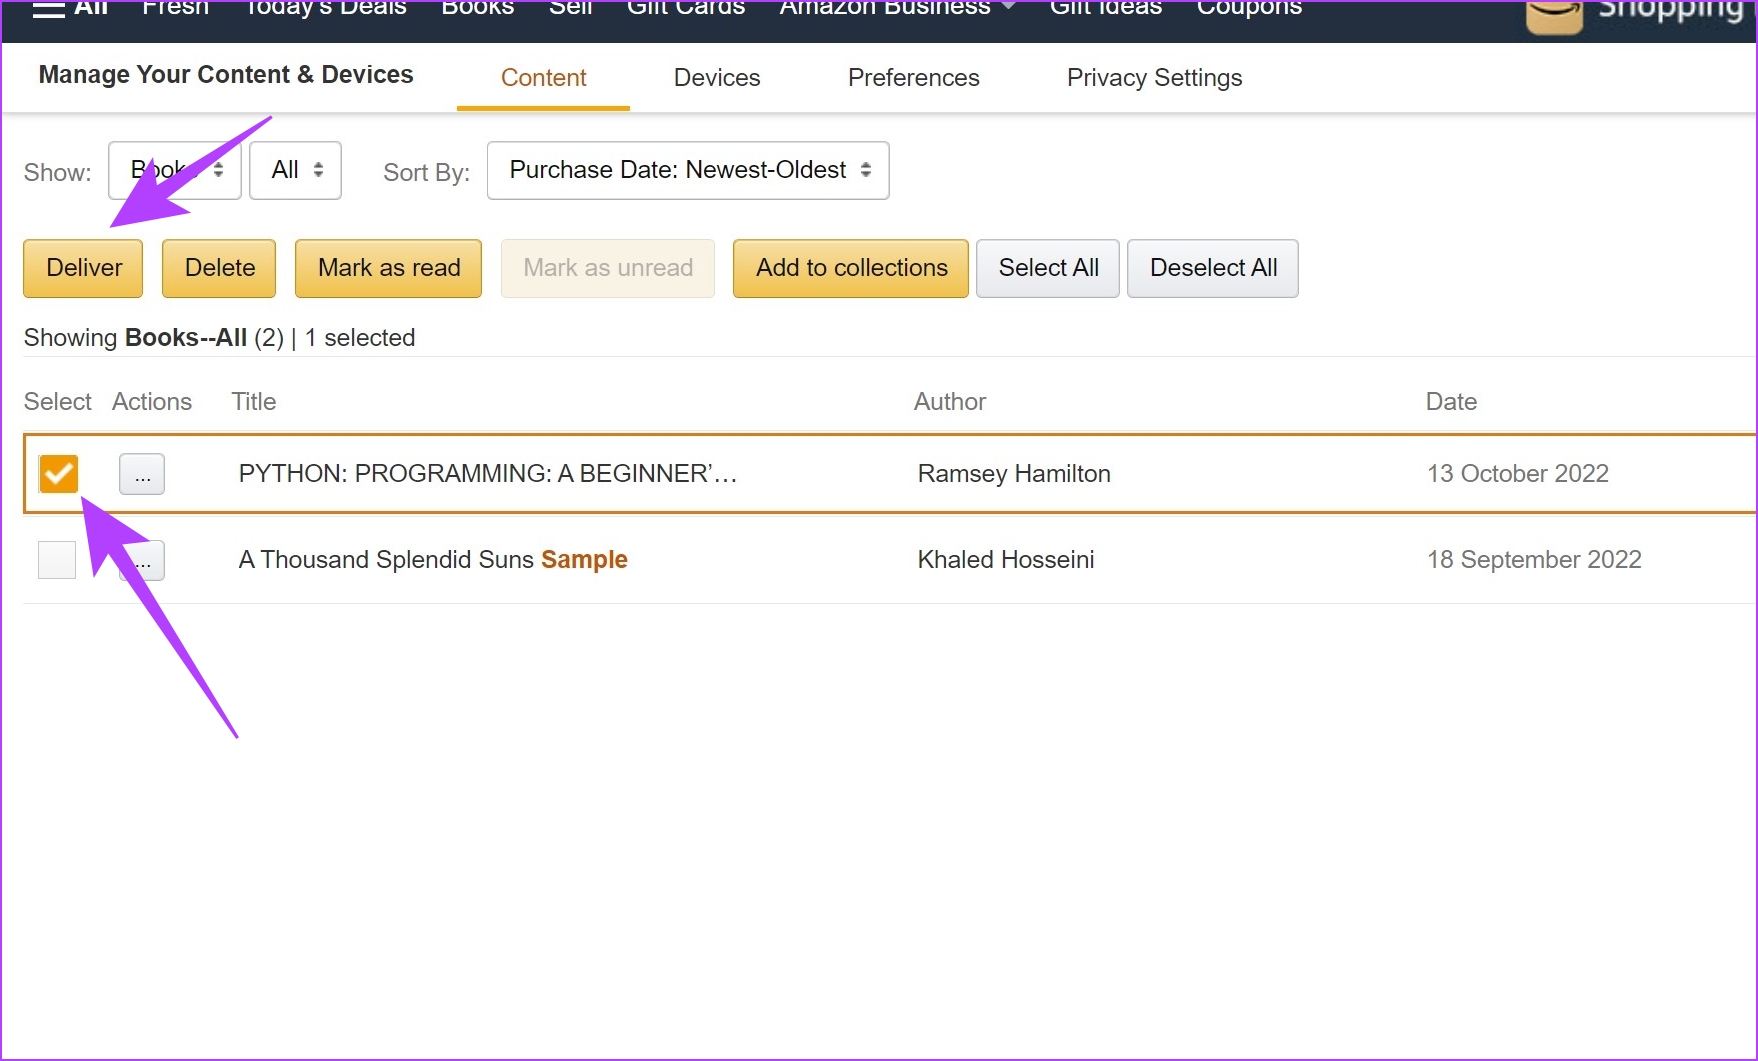The height and width of the screenshot is (1061, 1758).
Task: Click the Select All button
Action: coord(1047,268)
